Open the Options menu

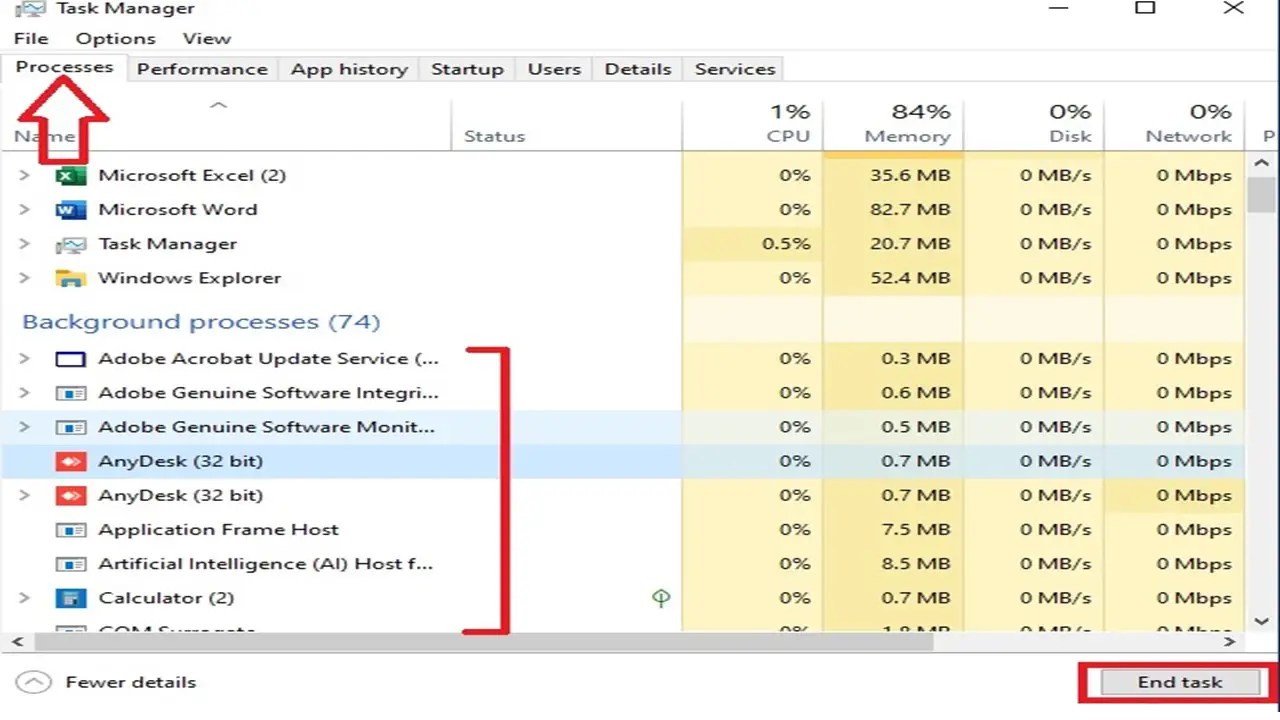coord(116,38)
